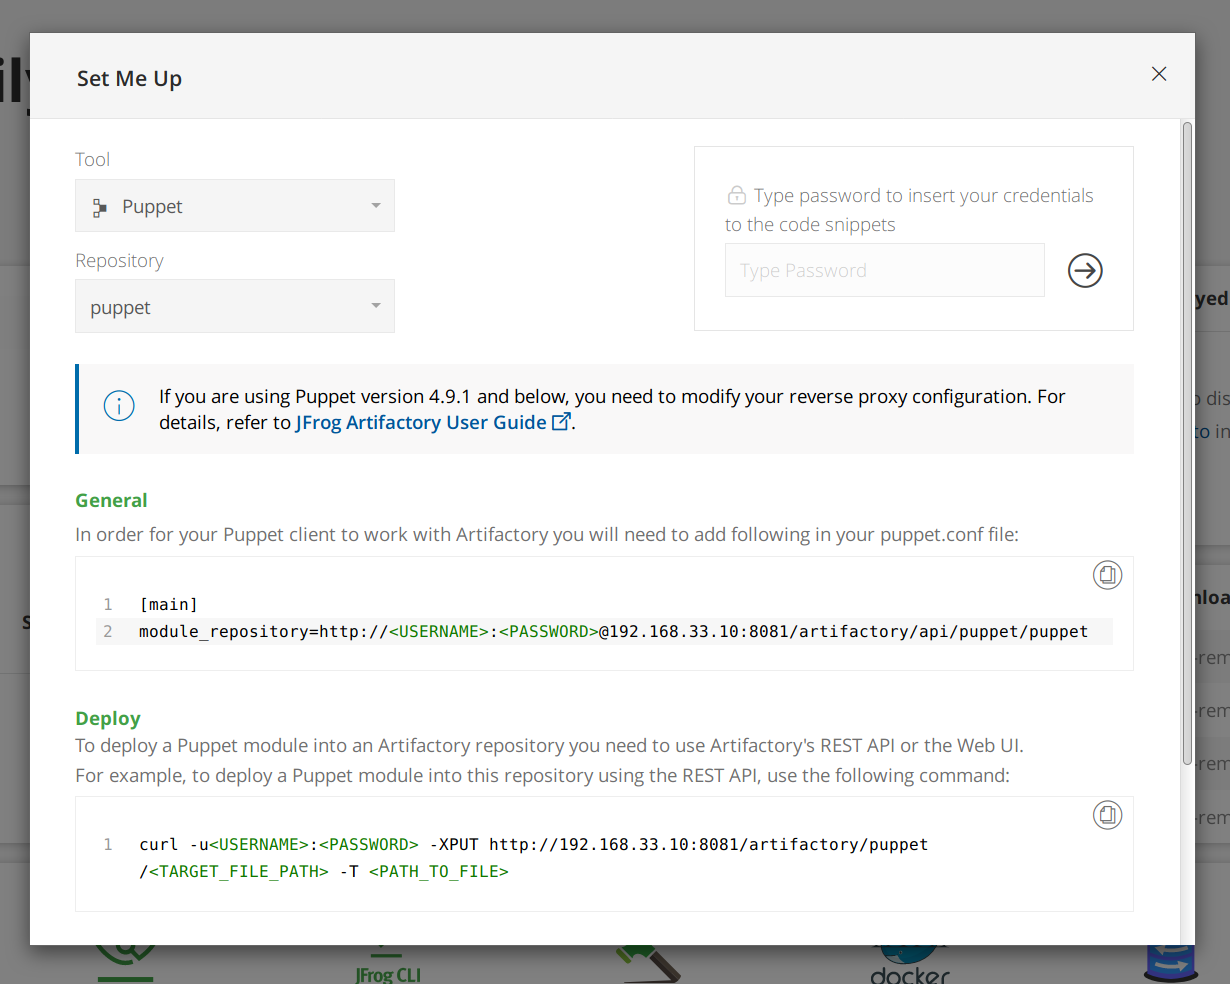
Task: Click the "In order for your Puppet client" sentence
Action: (x=547, y=534)
